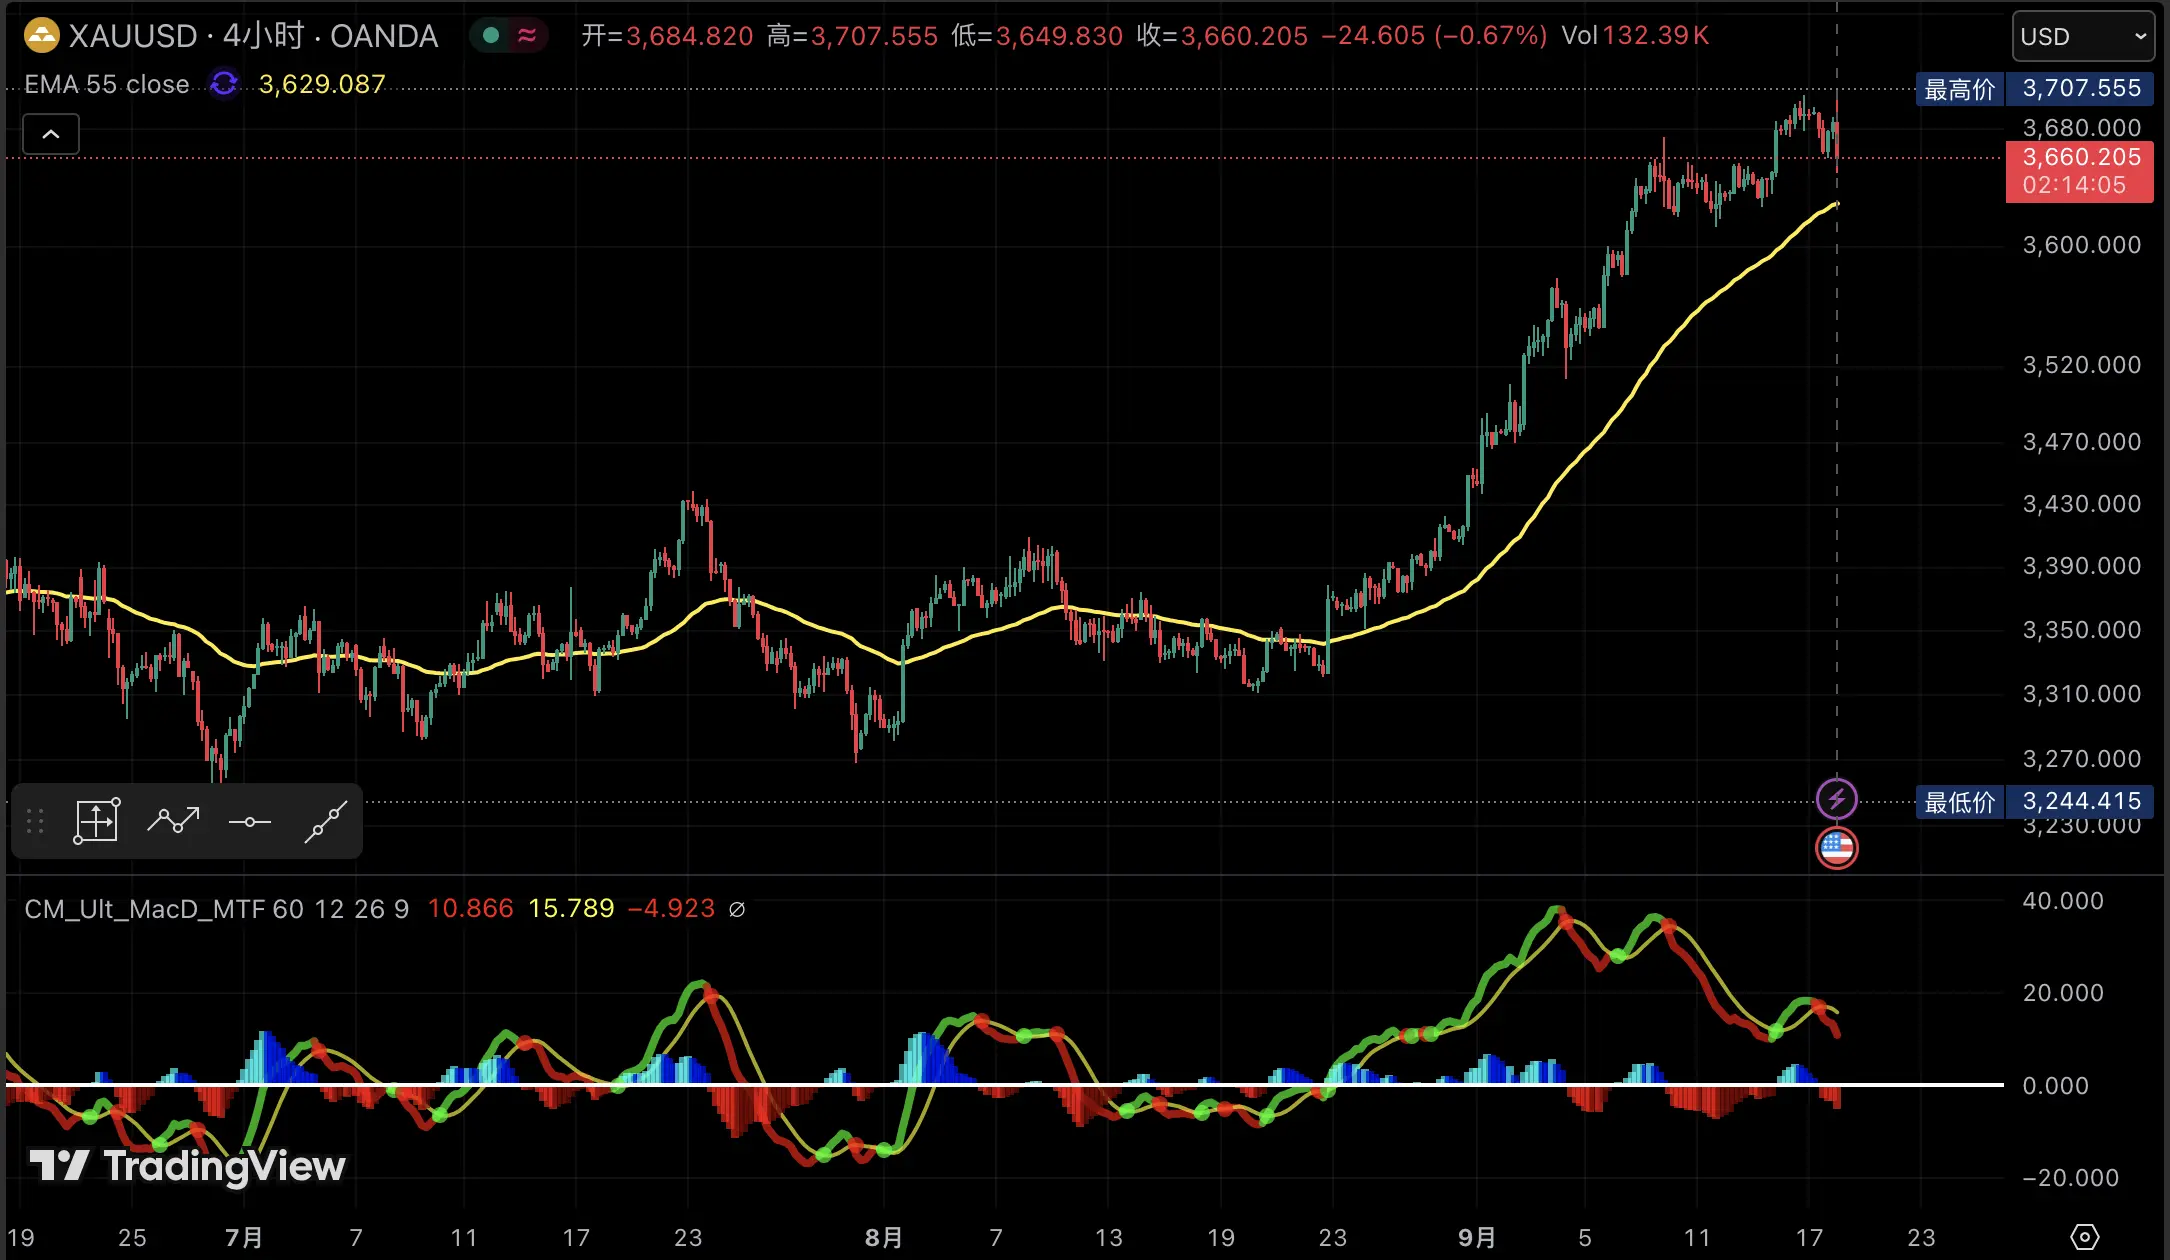Open the USD currency dropdown

tap(2082, 37)
